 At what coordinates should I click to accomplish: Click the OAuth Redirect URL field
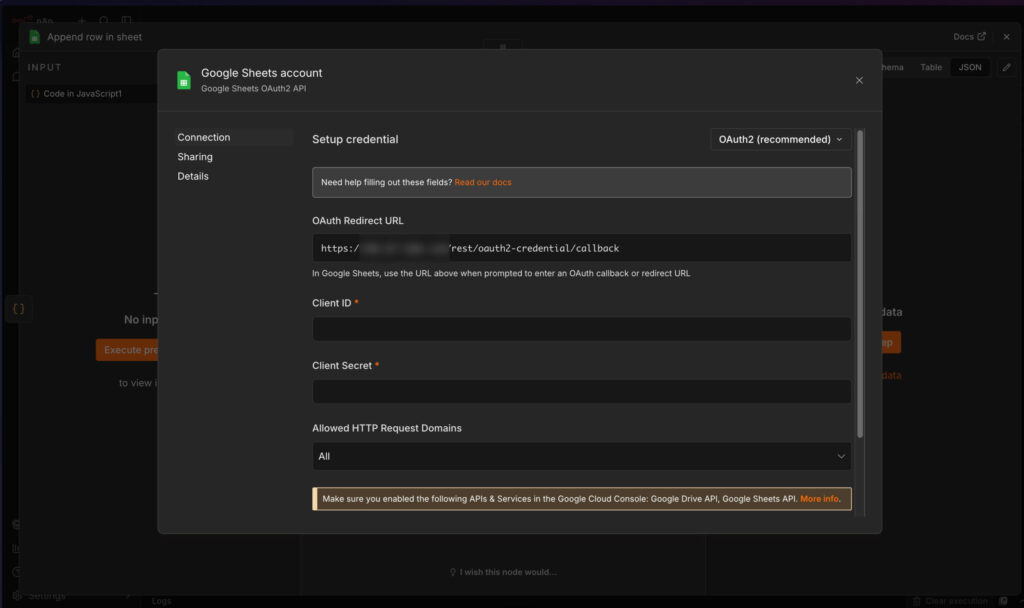tap(581, 248)
